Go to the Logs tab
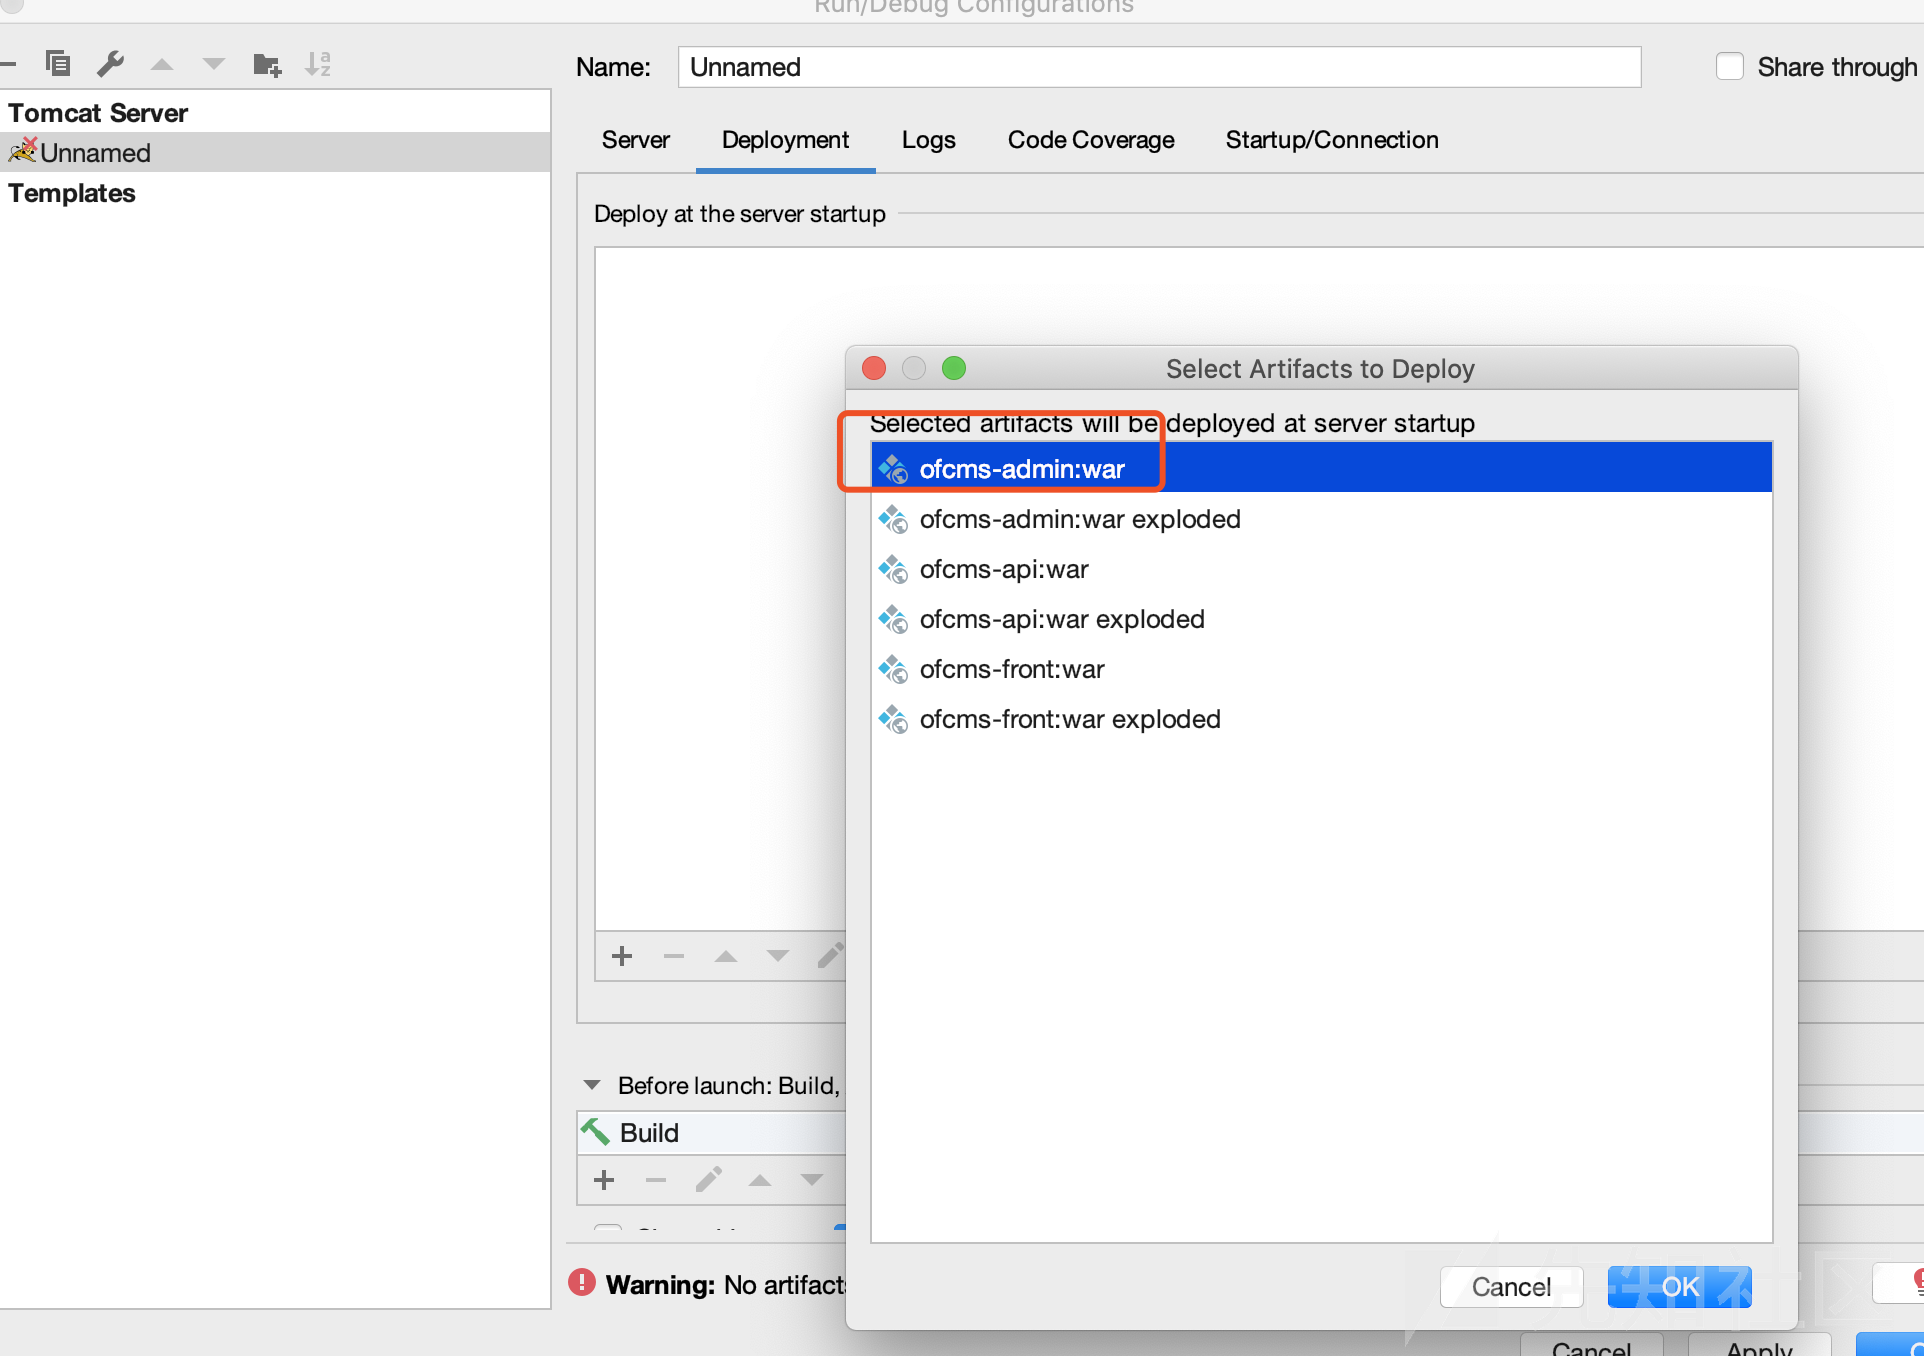Viewport: 1924px width, 1356px height. tap(929, 140)
